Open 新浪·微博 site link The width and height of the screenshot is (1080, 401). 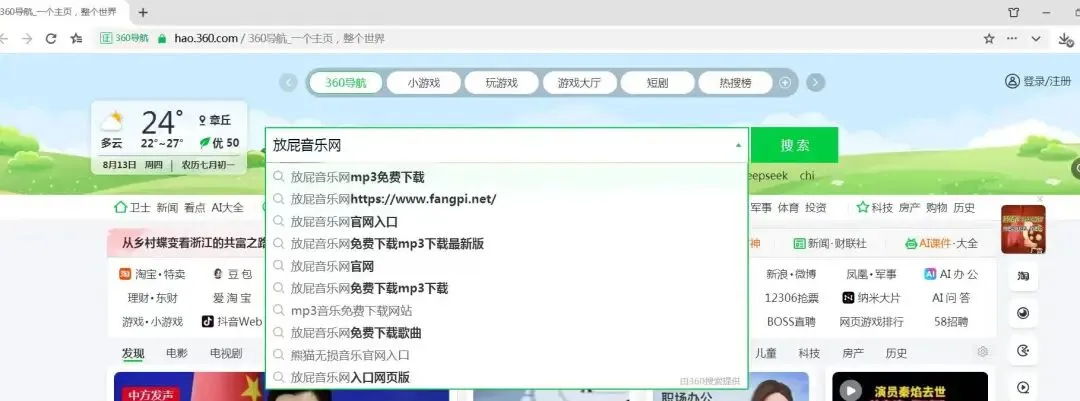coord(791,274)
